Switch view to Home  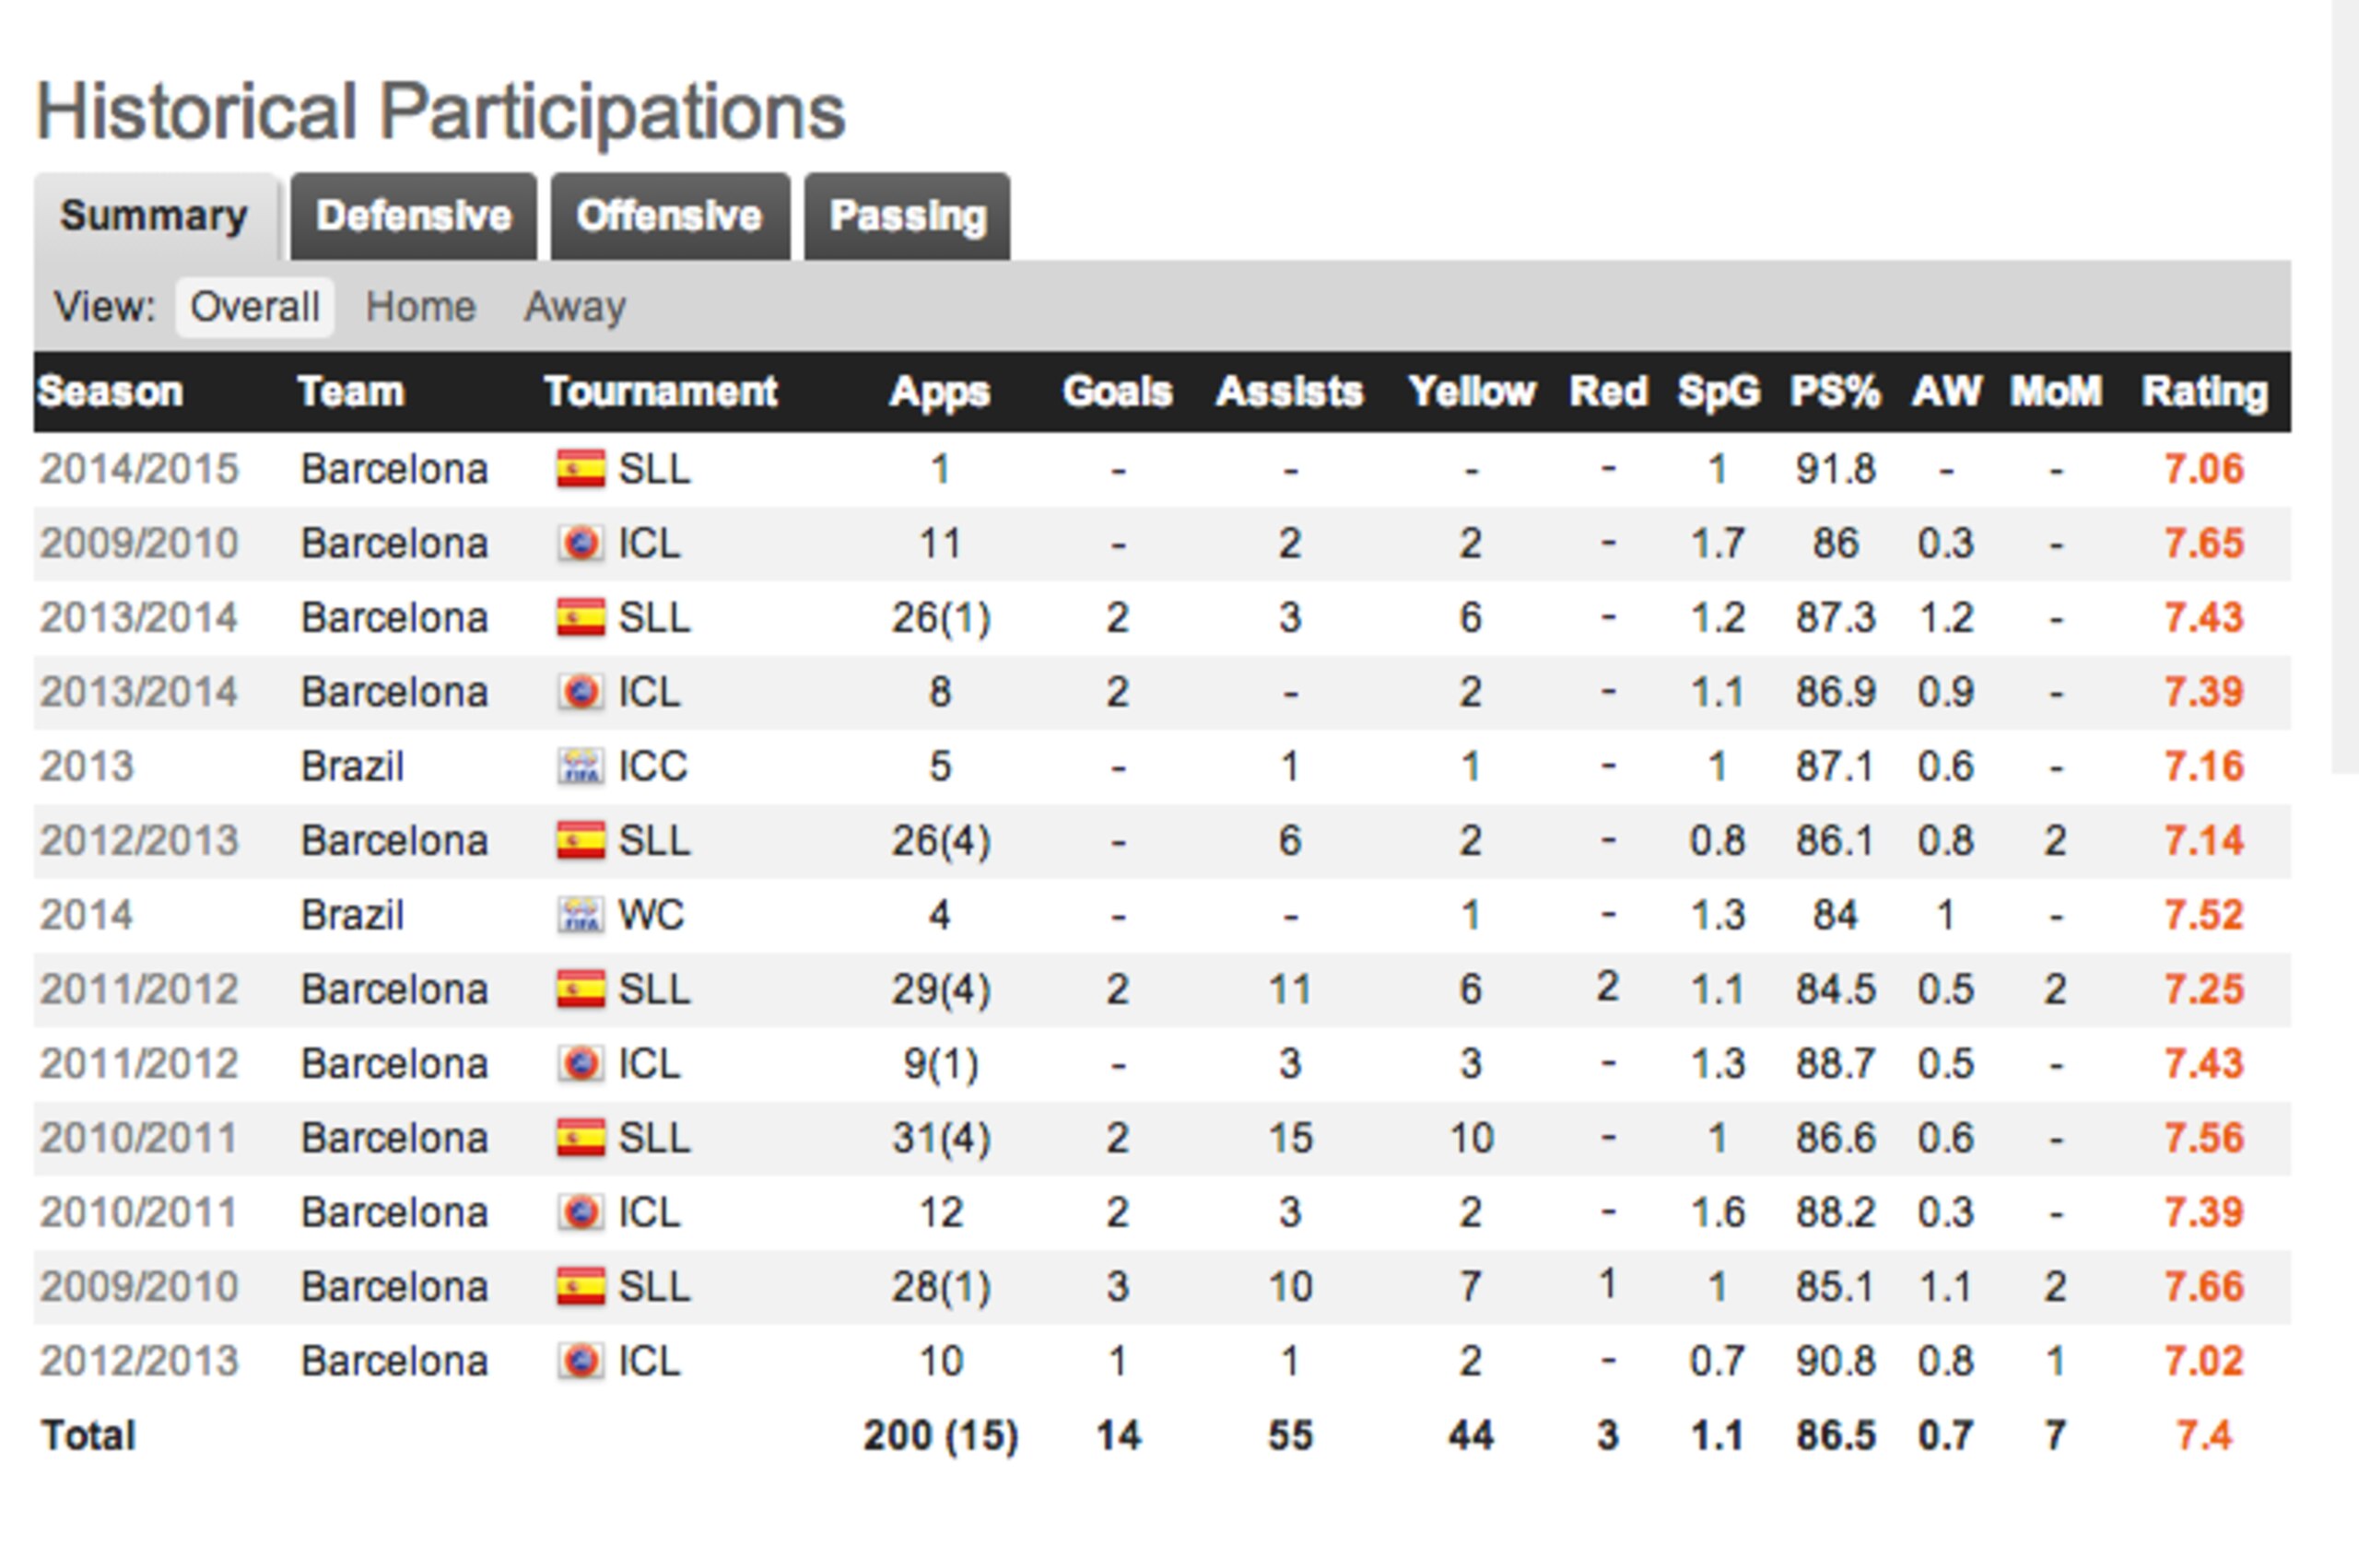[420, 307]
